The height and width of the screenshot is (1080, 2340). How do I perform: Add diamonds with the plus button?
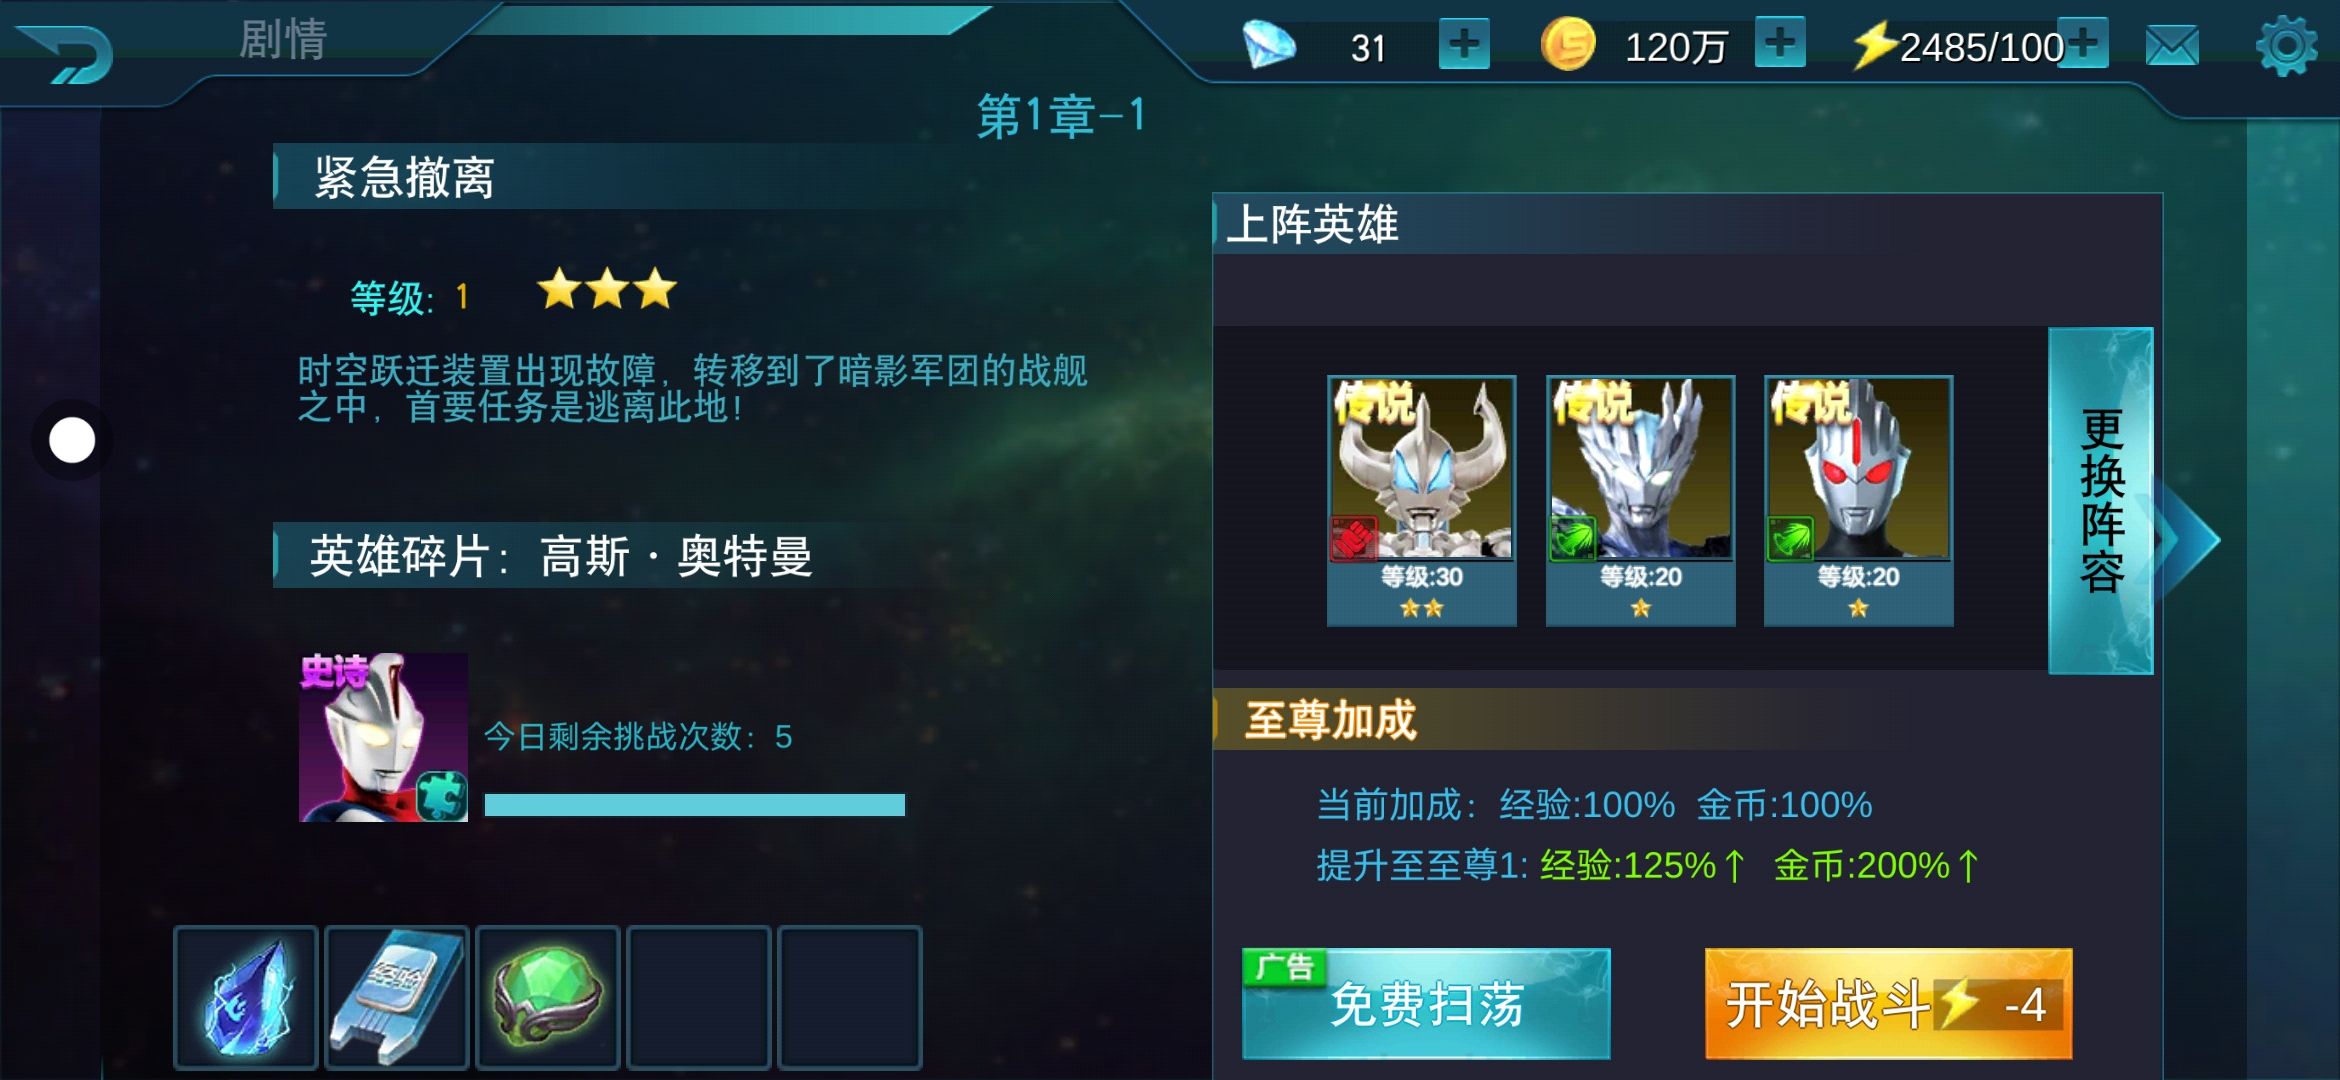pos(1464,45)
